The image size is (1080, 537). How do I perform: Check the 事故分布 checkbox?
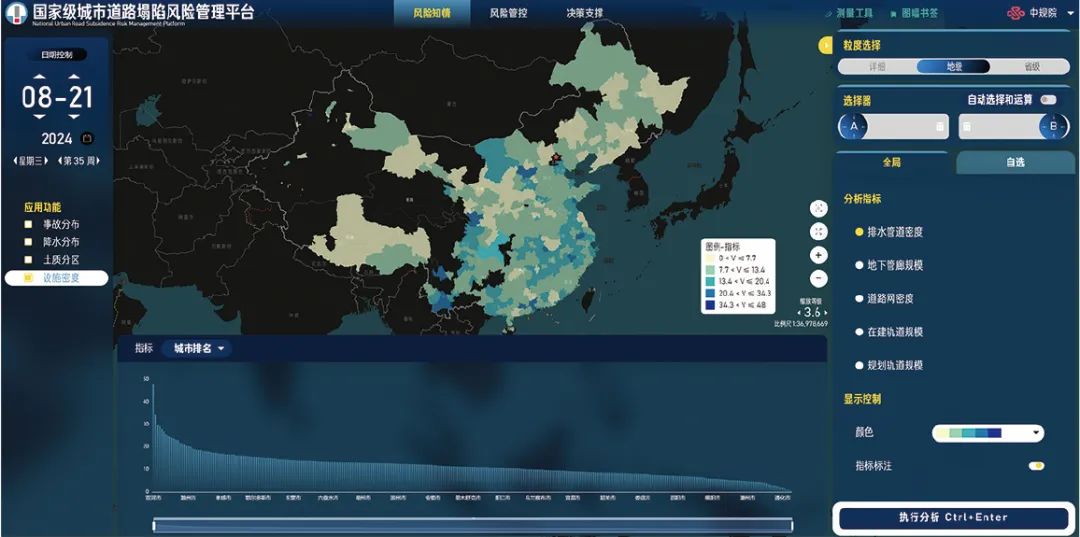click(x=29, y=224)
